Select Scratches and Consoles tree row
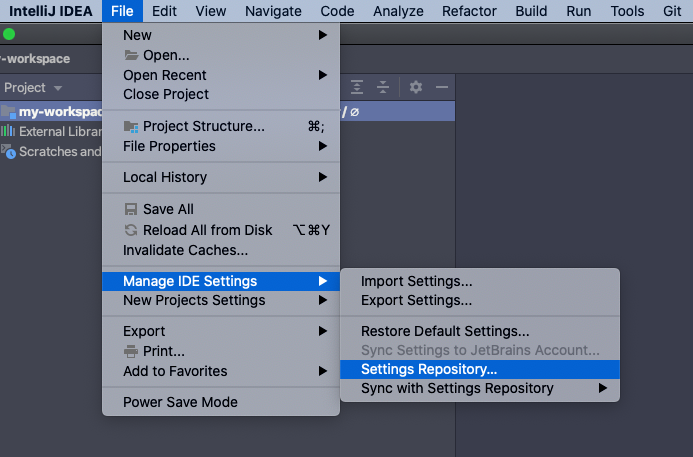The height and width of the screenshot is (457, 693). click(x=61, y=152)
